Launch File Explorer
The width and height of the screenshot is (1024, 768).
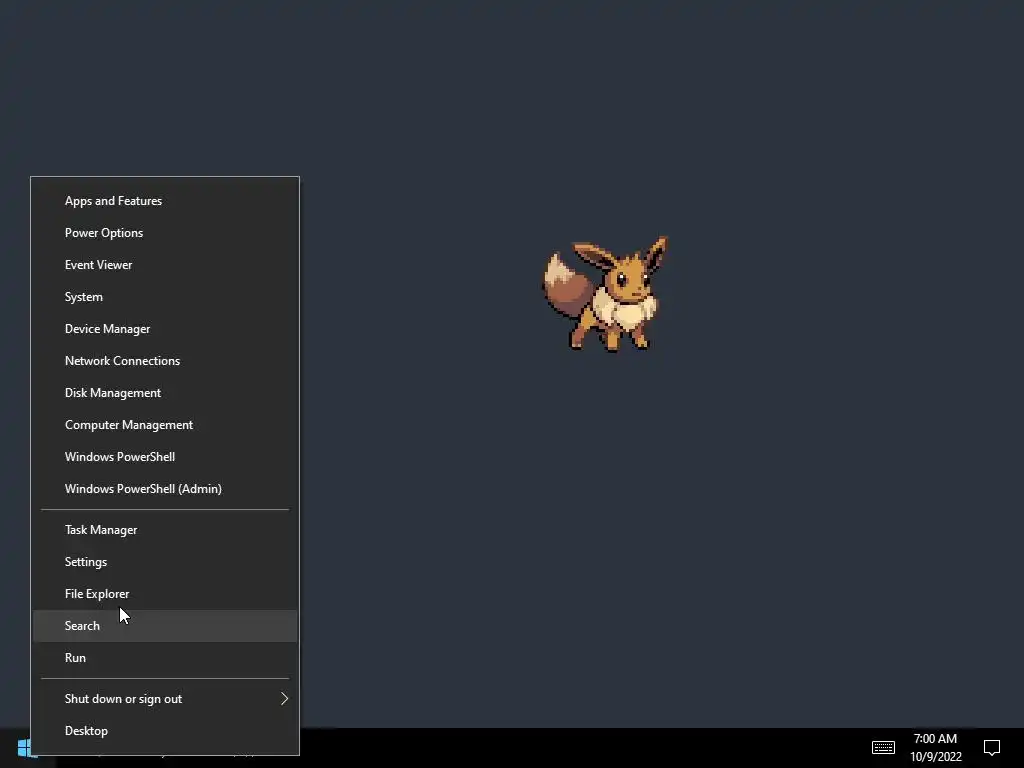tap(165, 594)
